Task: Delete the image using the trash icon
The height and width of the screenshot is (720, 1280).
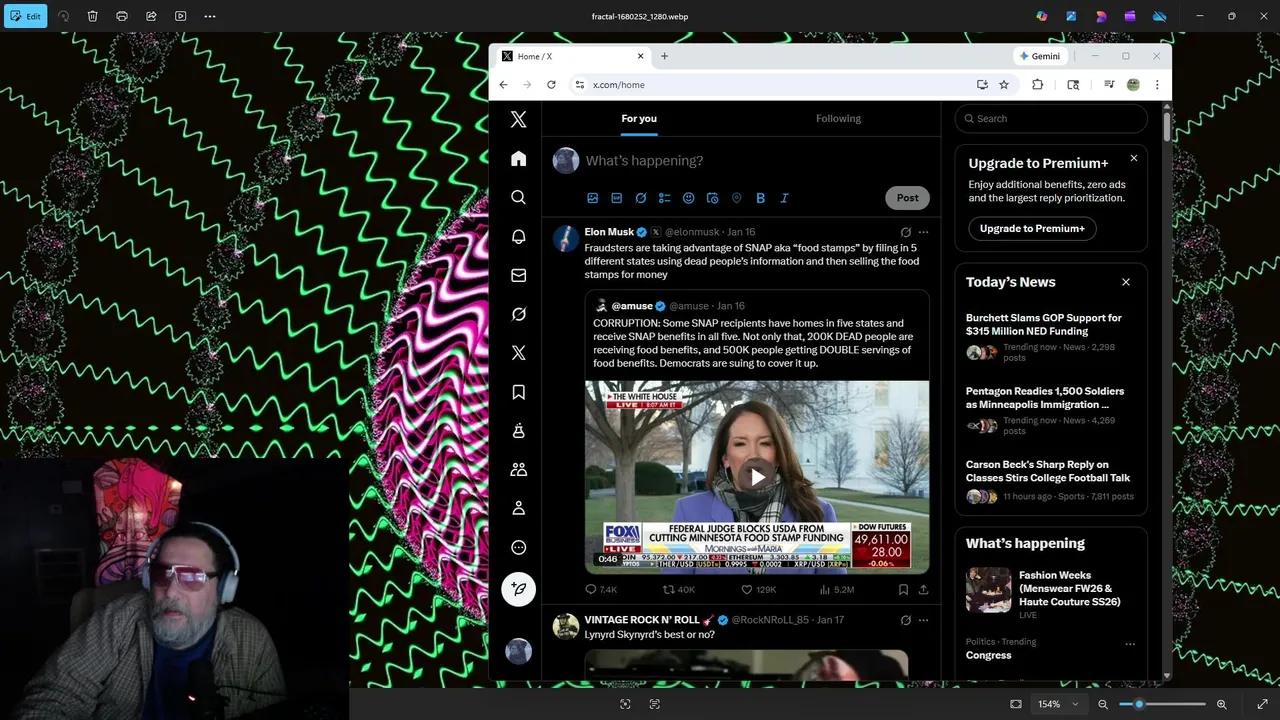Action: click(x=93, y=16)
